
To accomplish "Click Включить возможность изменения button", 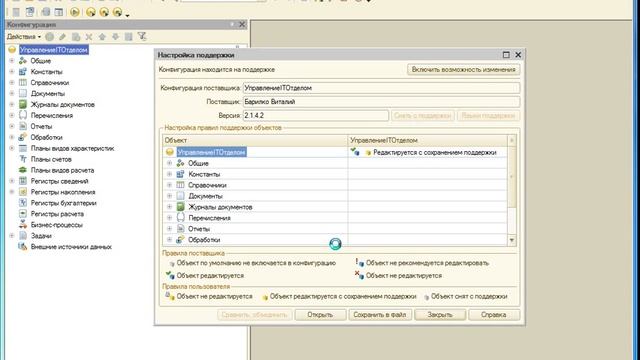I will point(463,70).
